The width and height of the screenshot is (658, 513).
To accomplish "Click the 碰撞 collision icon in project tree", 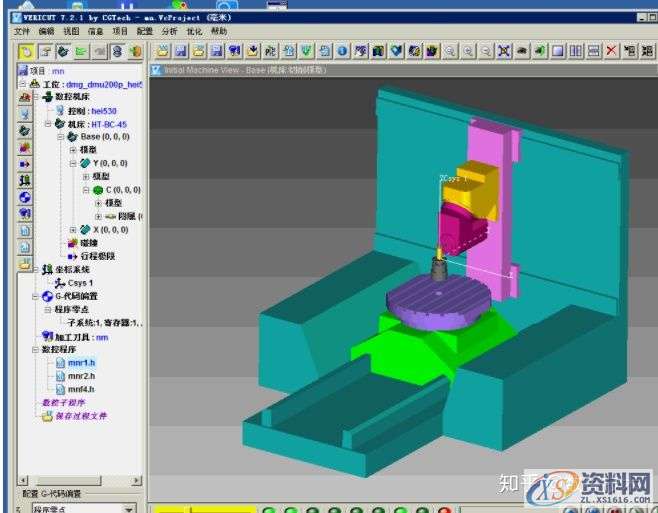I will coord(71,243).
